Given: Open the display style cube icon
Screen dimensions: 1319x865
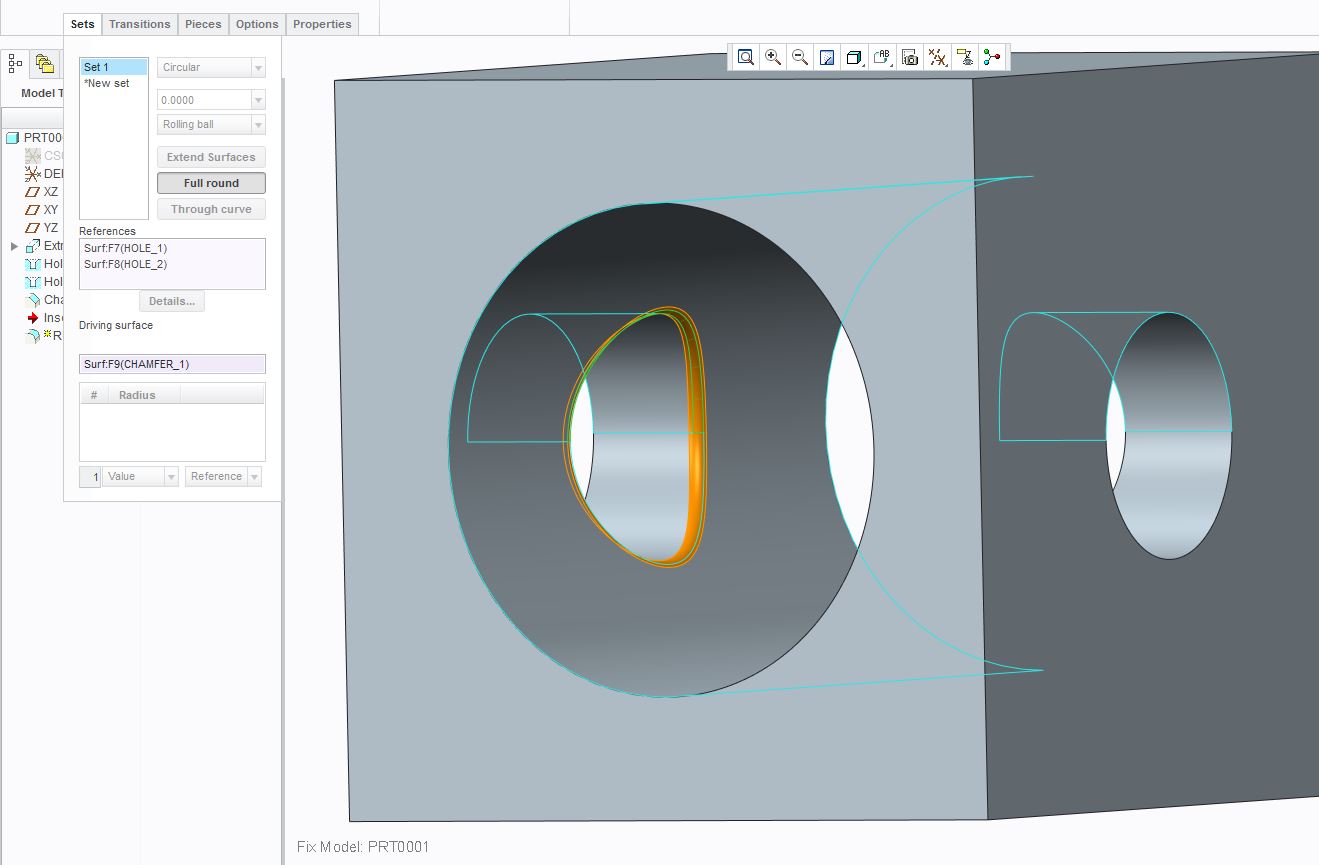Looking at the screenshot, I should [x=855, y=57].
